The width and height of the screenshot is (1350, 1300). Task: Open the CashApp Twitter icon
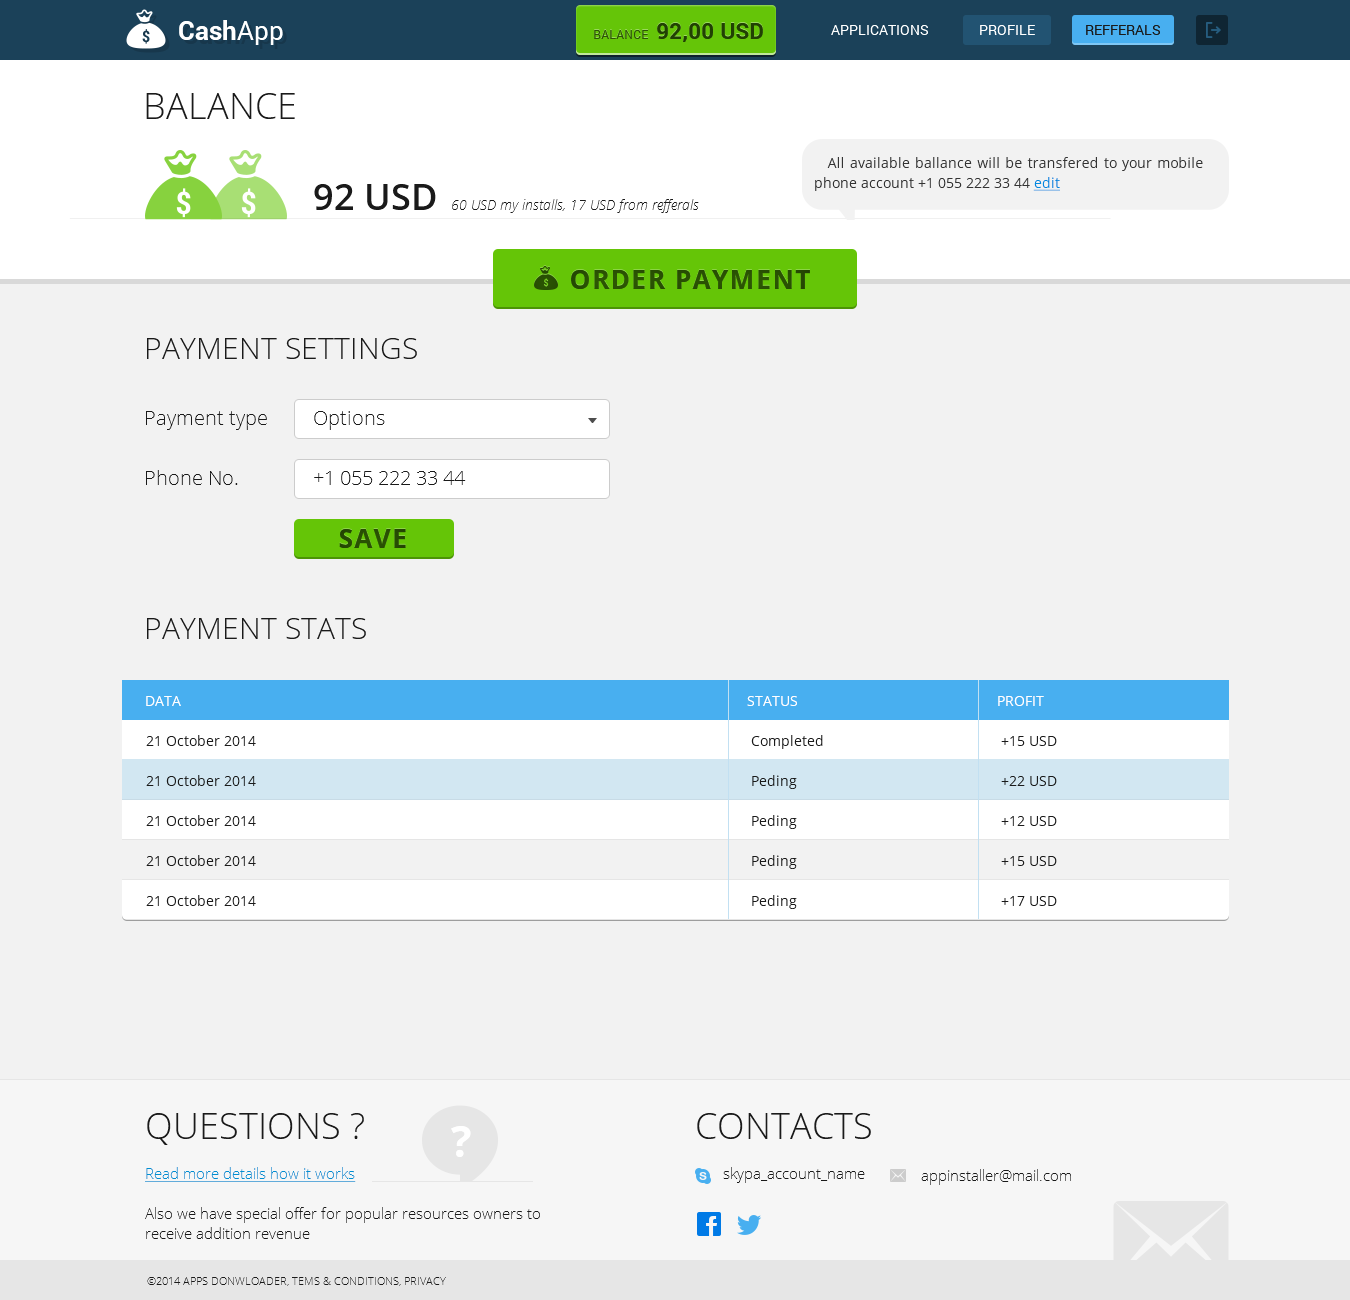pyautogui.click(x=748, y=1224)
